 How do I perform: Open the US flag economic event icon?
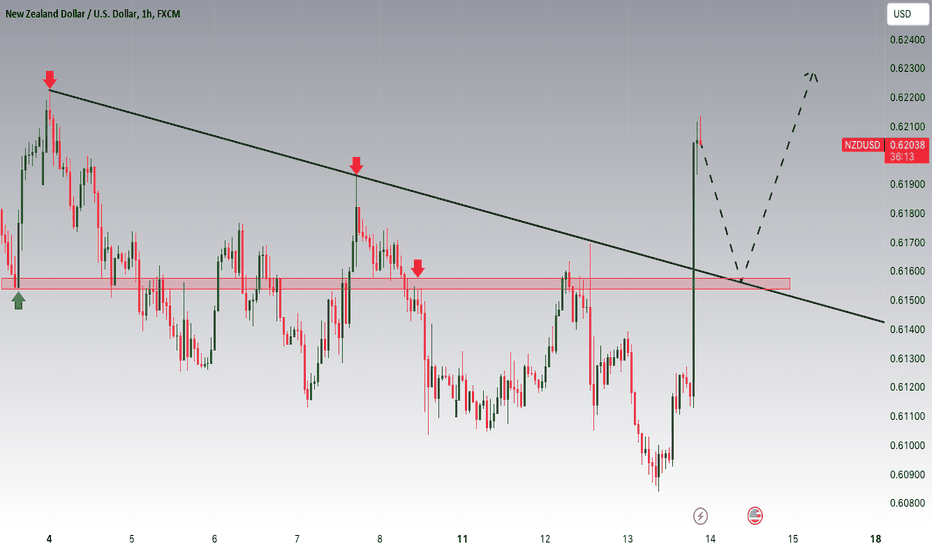point(755,516)
